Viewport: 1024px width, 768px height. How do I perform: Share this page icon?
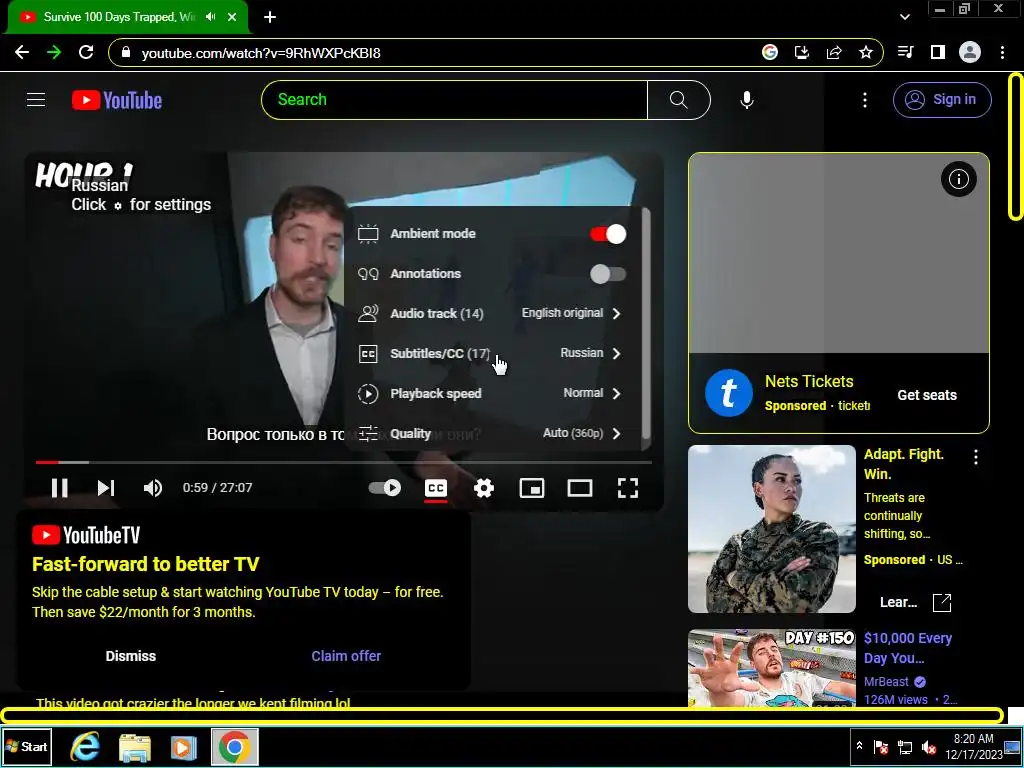coord(834,53)
